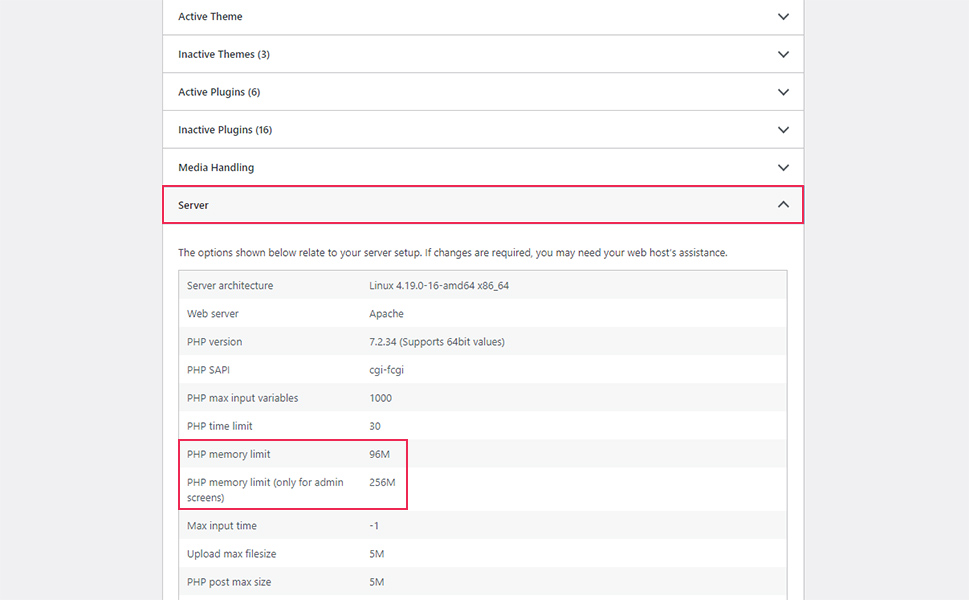Click PHP memory limit 96M value

(x=379, y=454)
